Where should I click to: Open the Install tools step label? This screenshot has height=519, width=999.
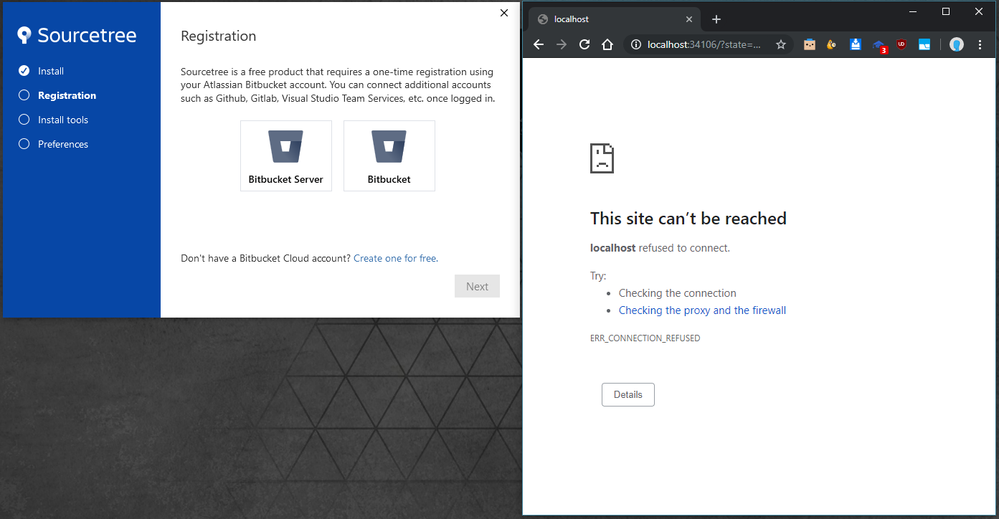click(63, 120)
